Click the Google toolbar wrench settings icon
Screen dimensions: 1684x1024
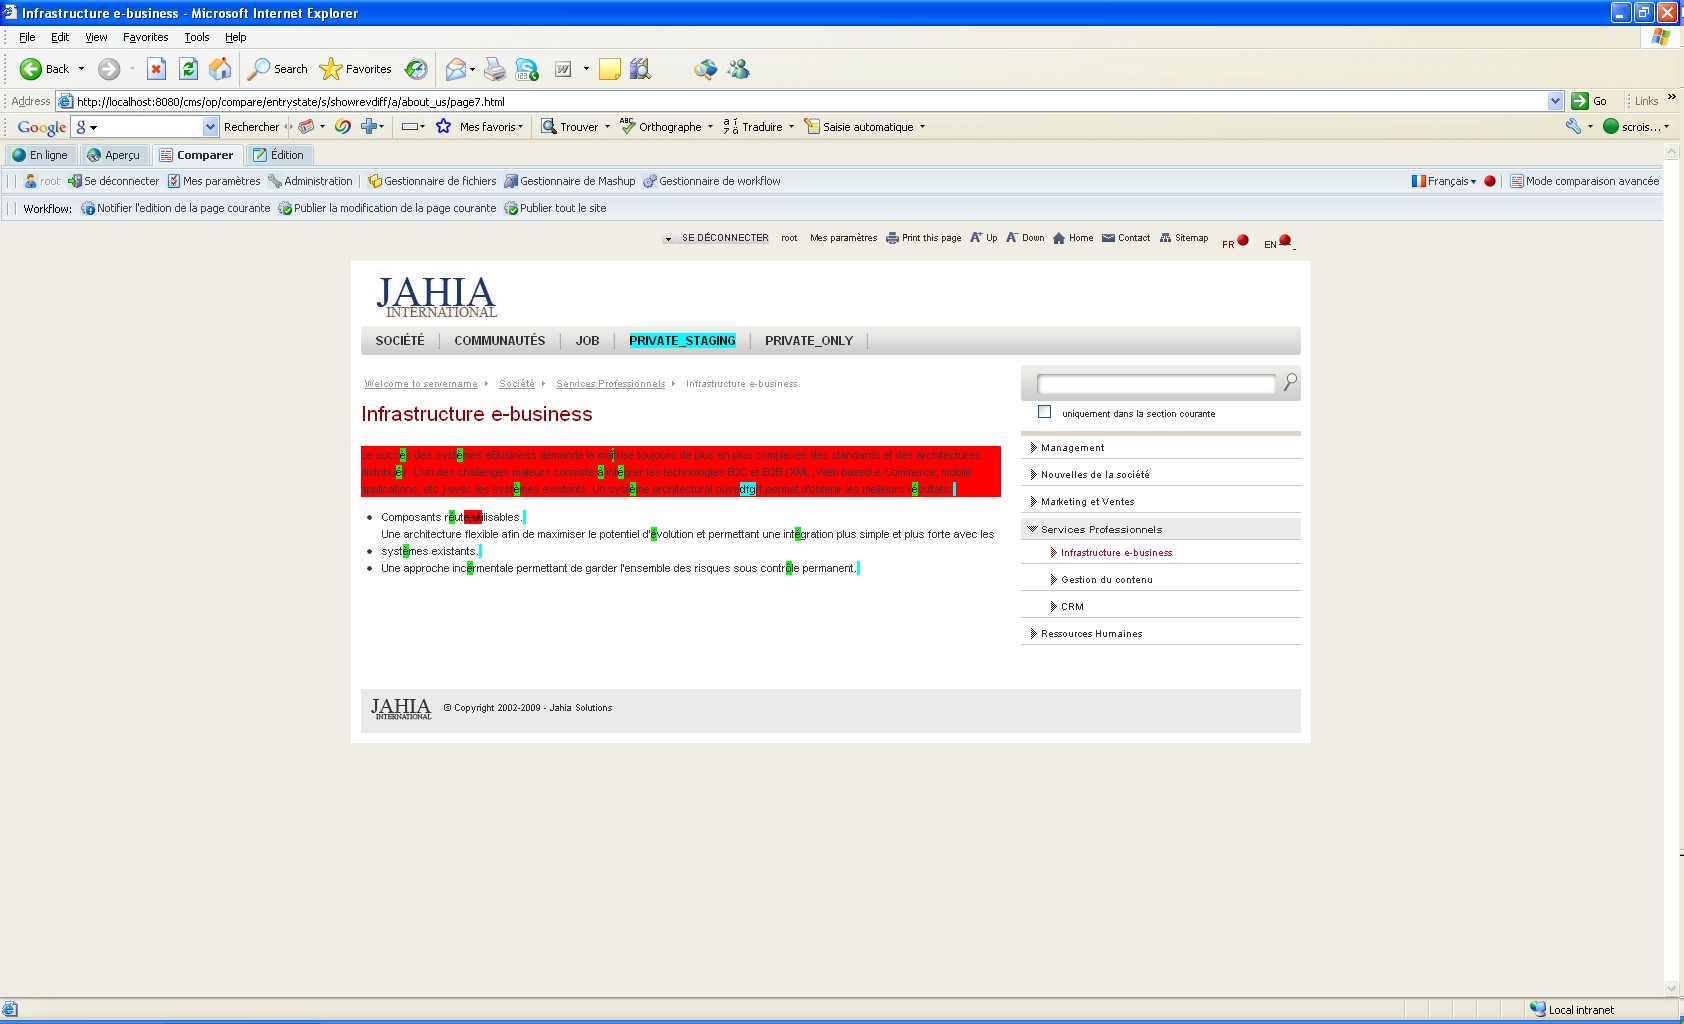pos(1573,126)
